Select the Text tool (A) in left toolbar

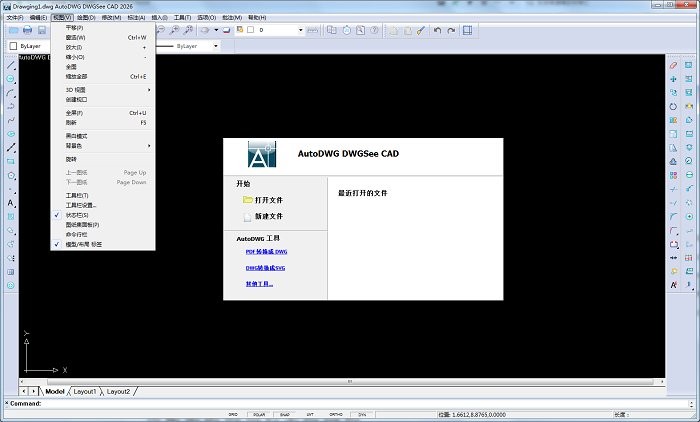tap(11, 203)
